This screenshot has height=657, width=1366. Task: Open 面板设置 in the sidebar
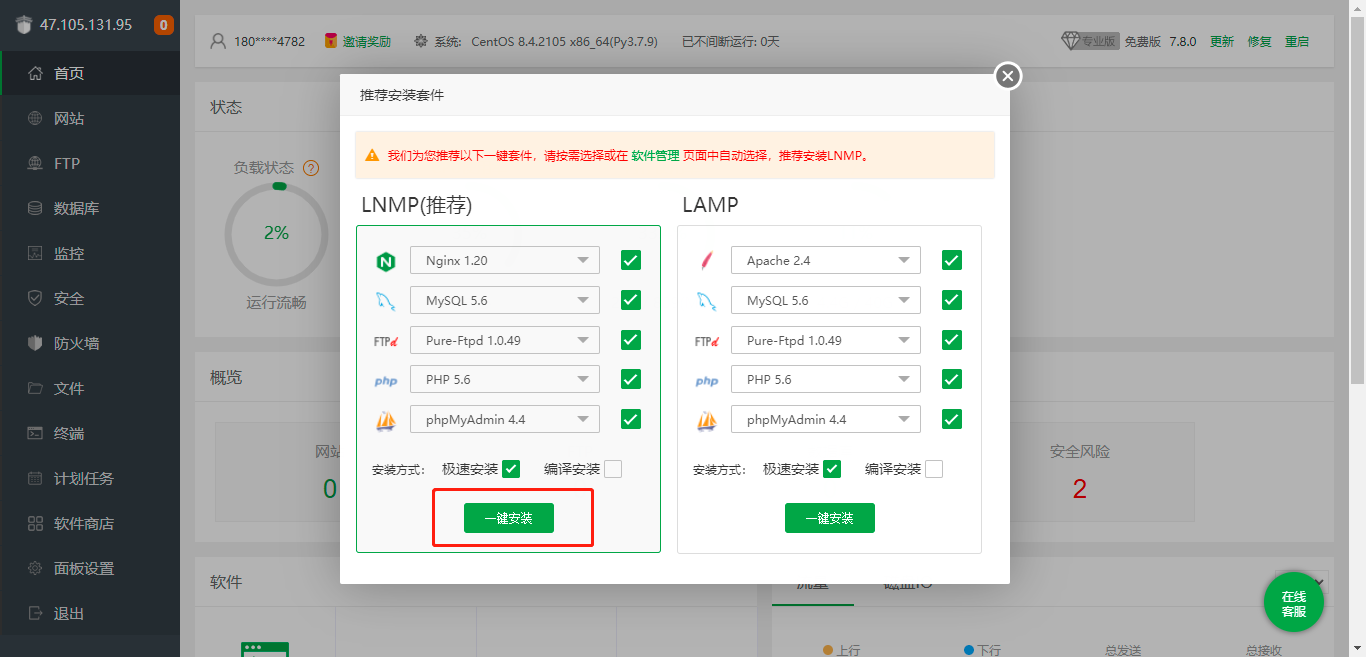coord(90,568)
